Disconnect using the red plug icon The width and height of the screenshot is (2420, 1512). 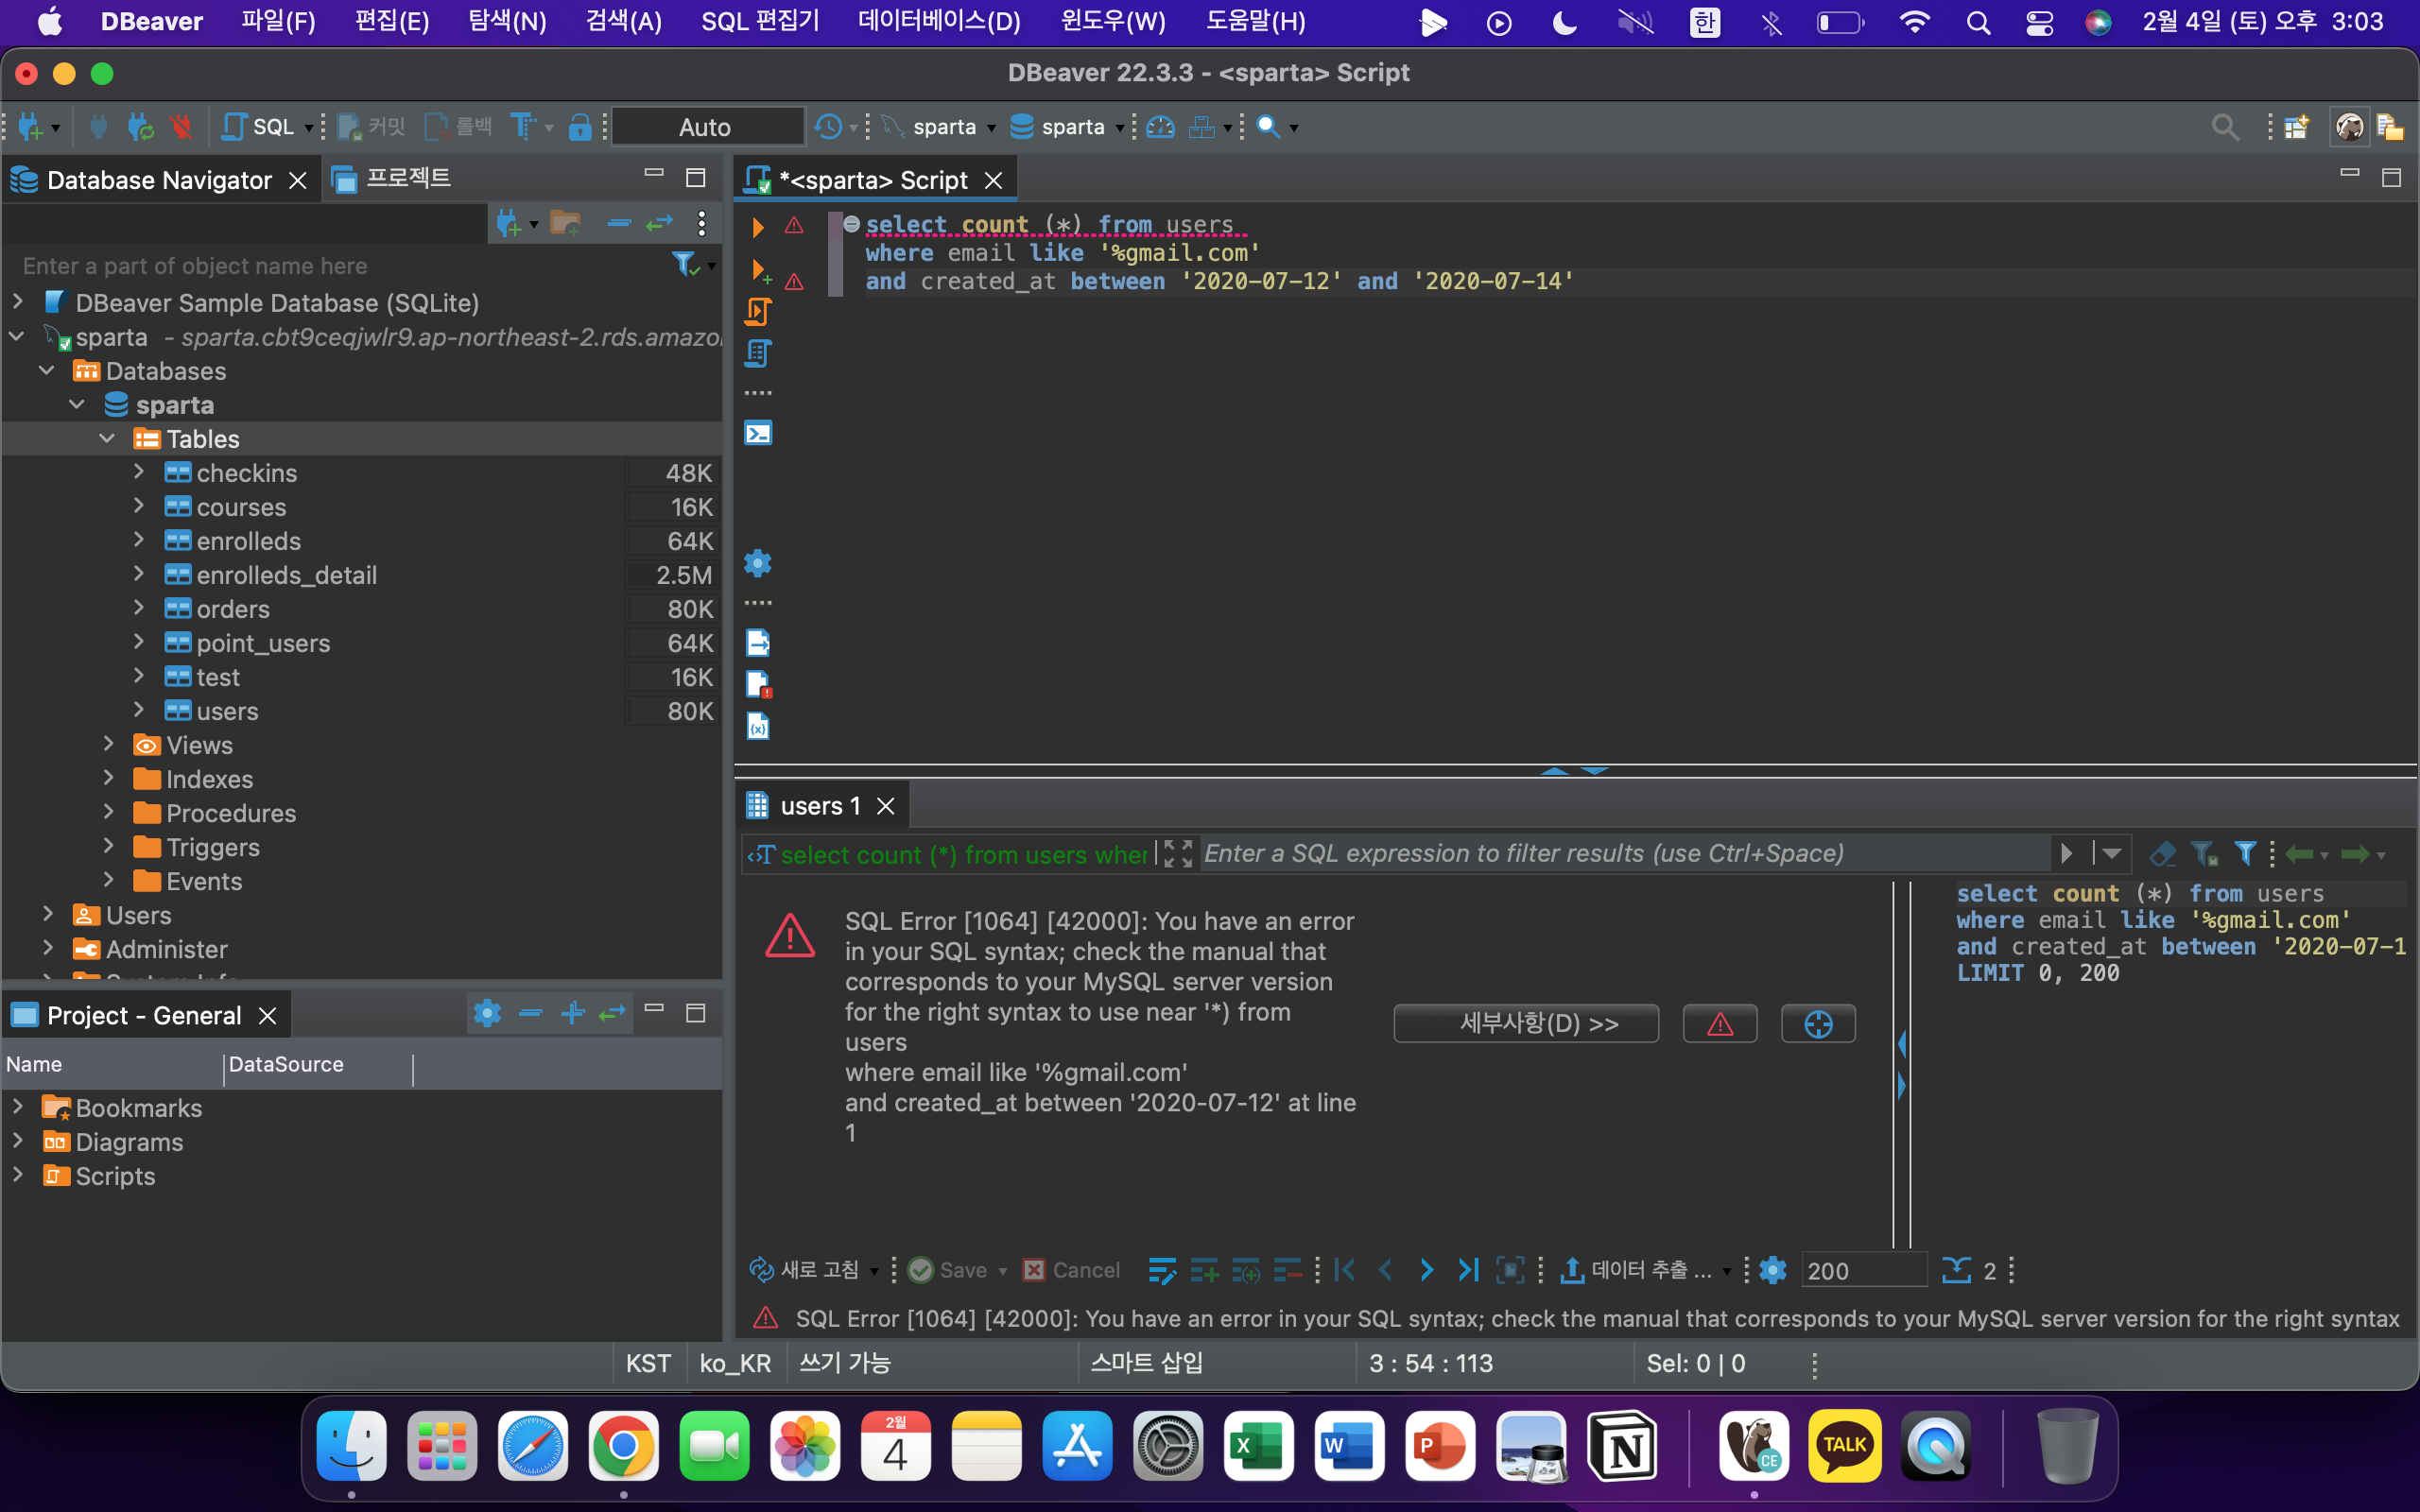click(181, 127)
